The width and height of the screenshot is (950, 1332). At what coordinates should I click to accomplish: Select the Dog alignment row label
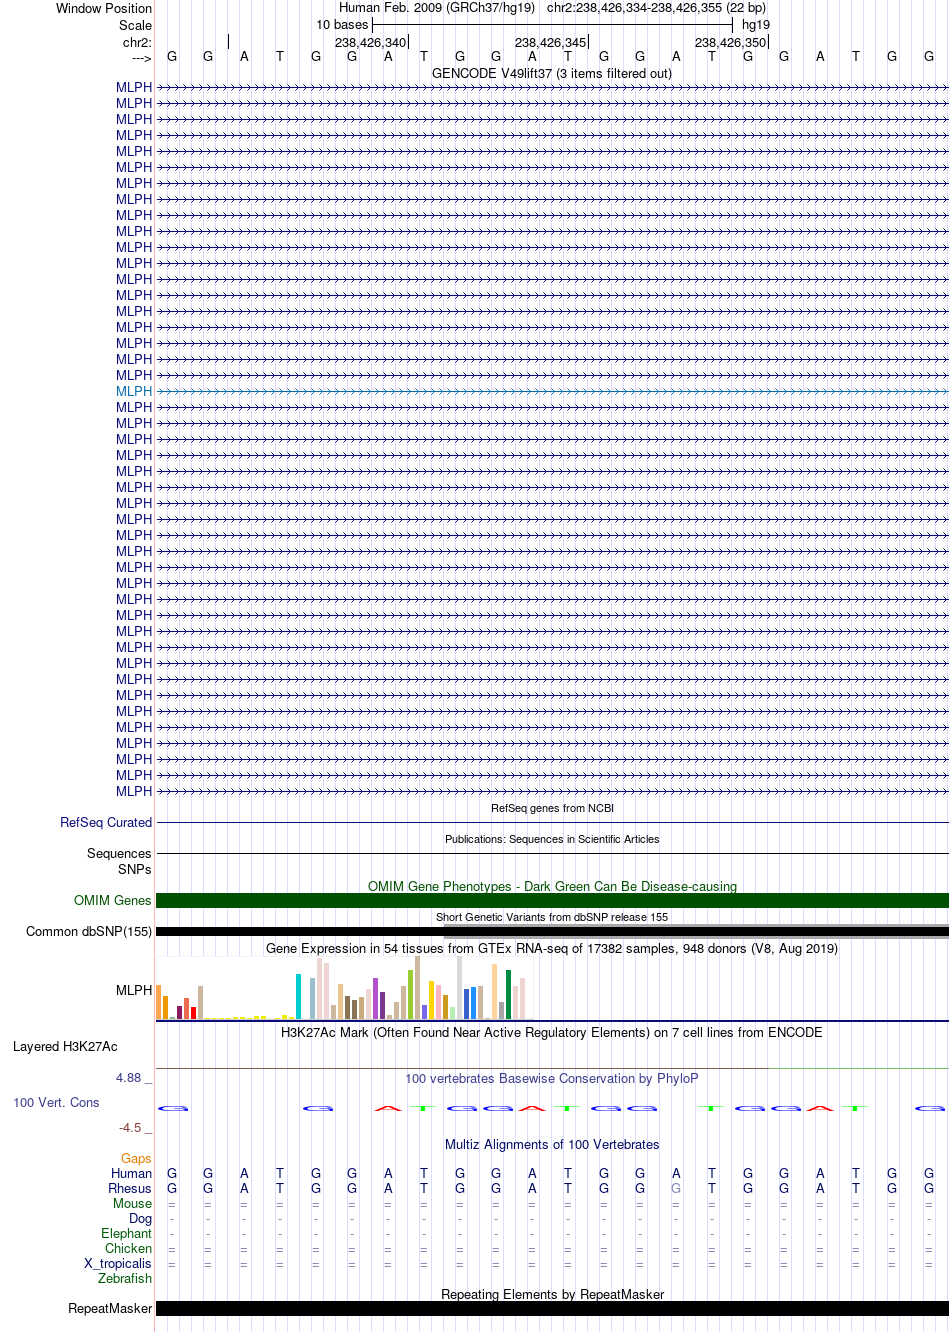click(141, 1218)
